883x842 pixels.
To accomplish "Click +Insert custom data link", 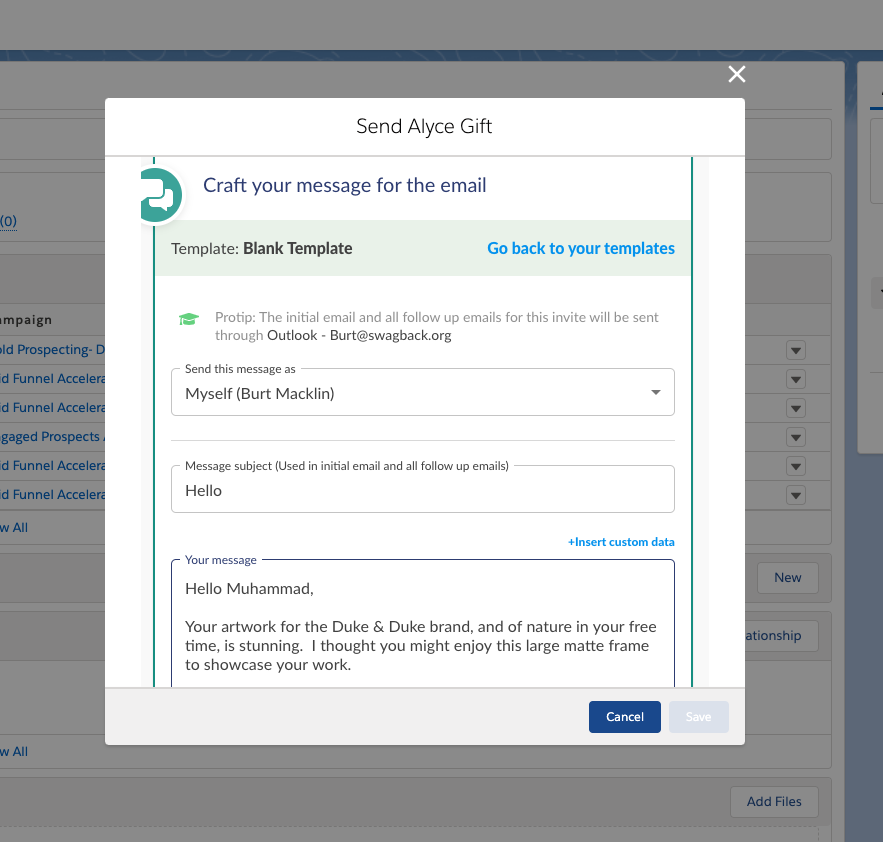I will [621, 542].
